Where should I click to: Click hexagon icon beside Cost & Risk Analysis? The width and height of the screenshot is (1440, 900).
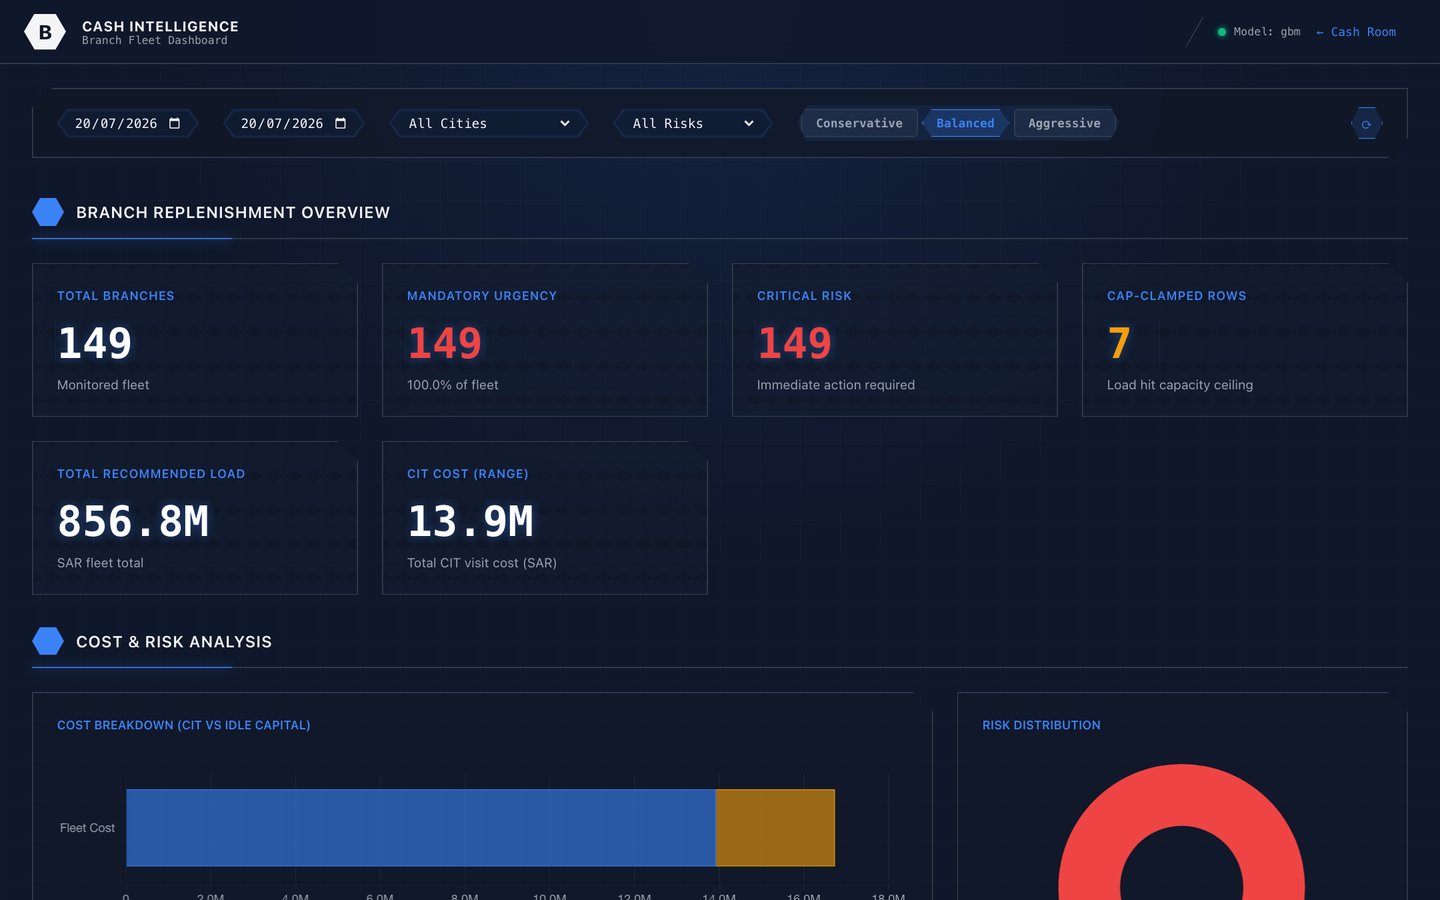pos(48,641)
